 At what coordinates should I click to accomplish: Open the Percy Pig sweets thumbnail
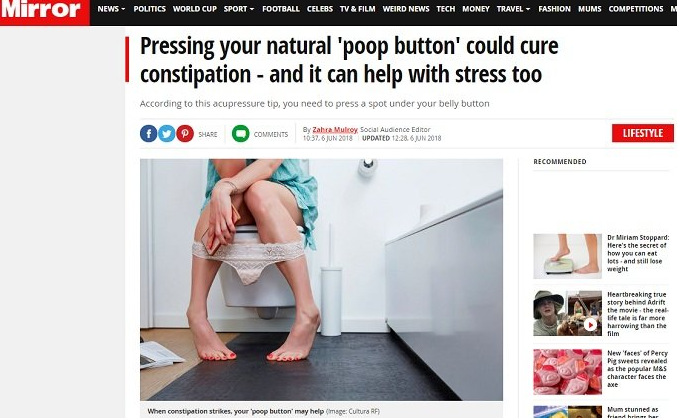pyautogui.click(x=567, y=372)
